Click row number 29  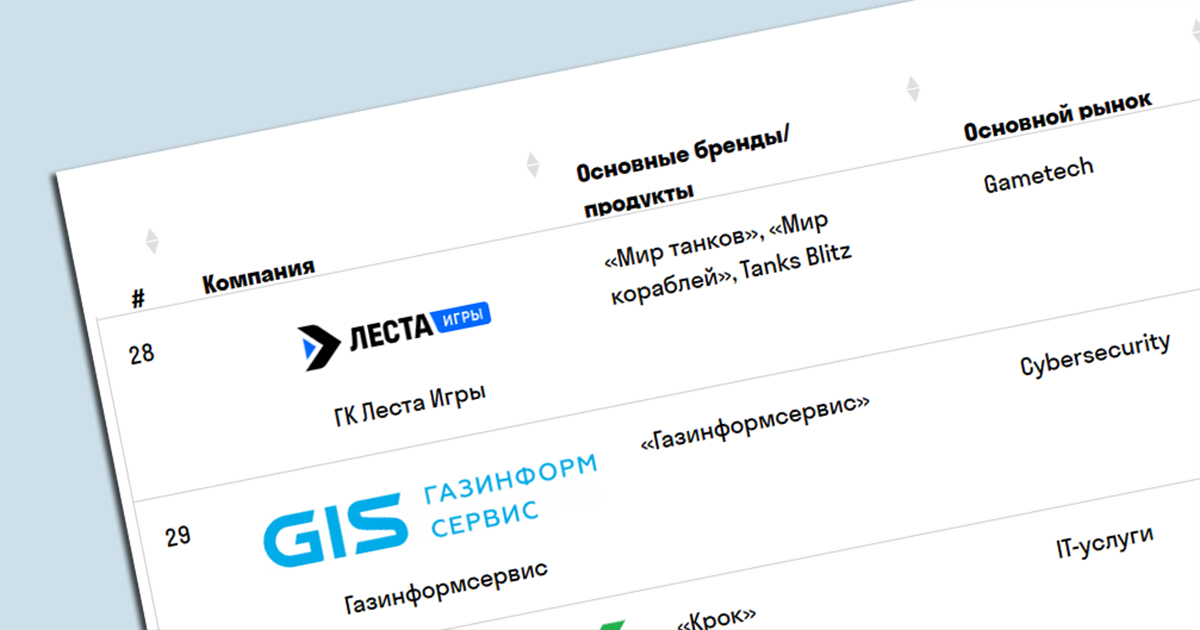[178, 536]
